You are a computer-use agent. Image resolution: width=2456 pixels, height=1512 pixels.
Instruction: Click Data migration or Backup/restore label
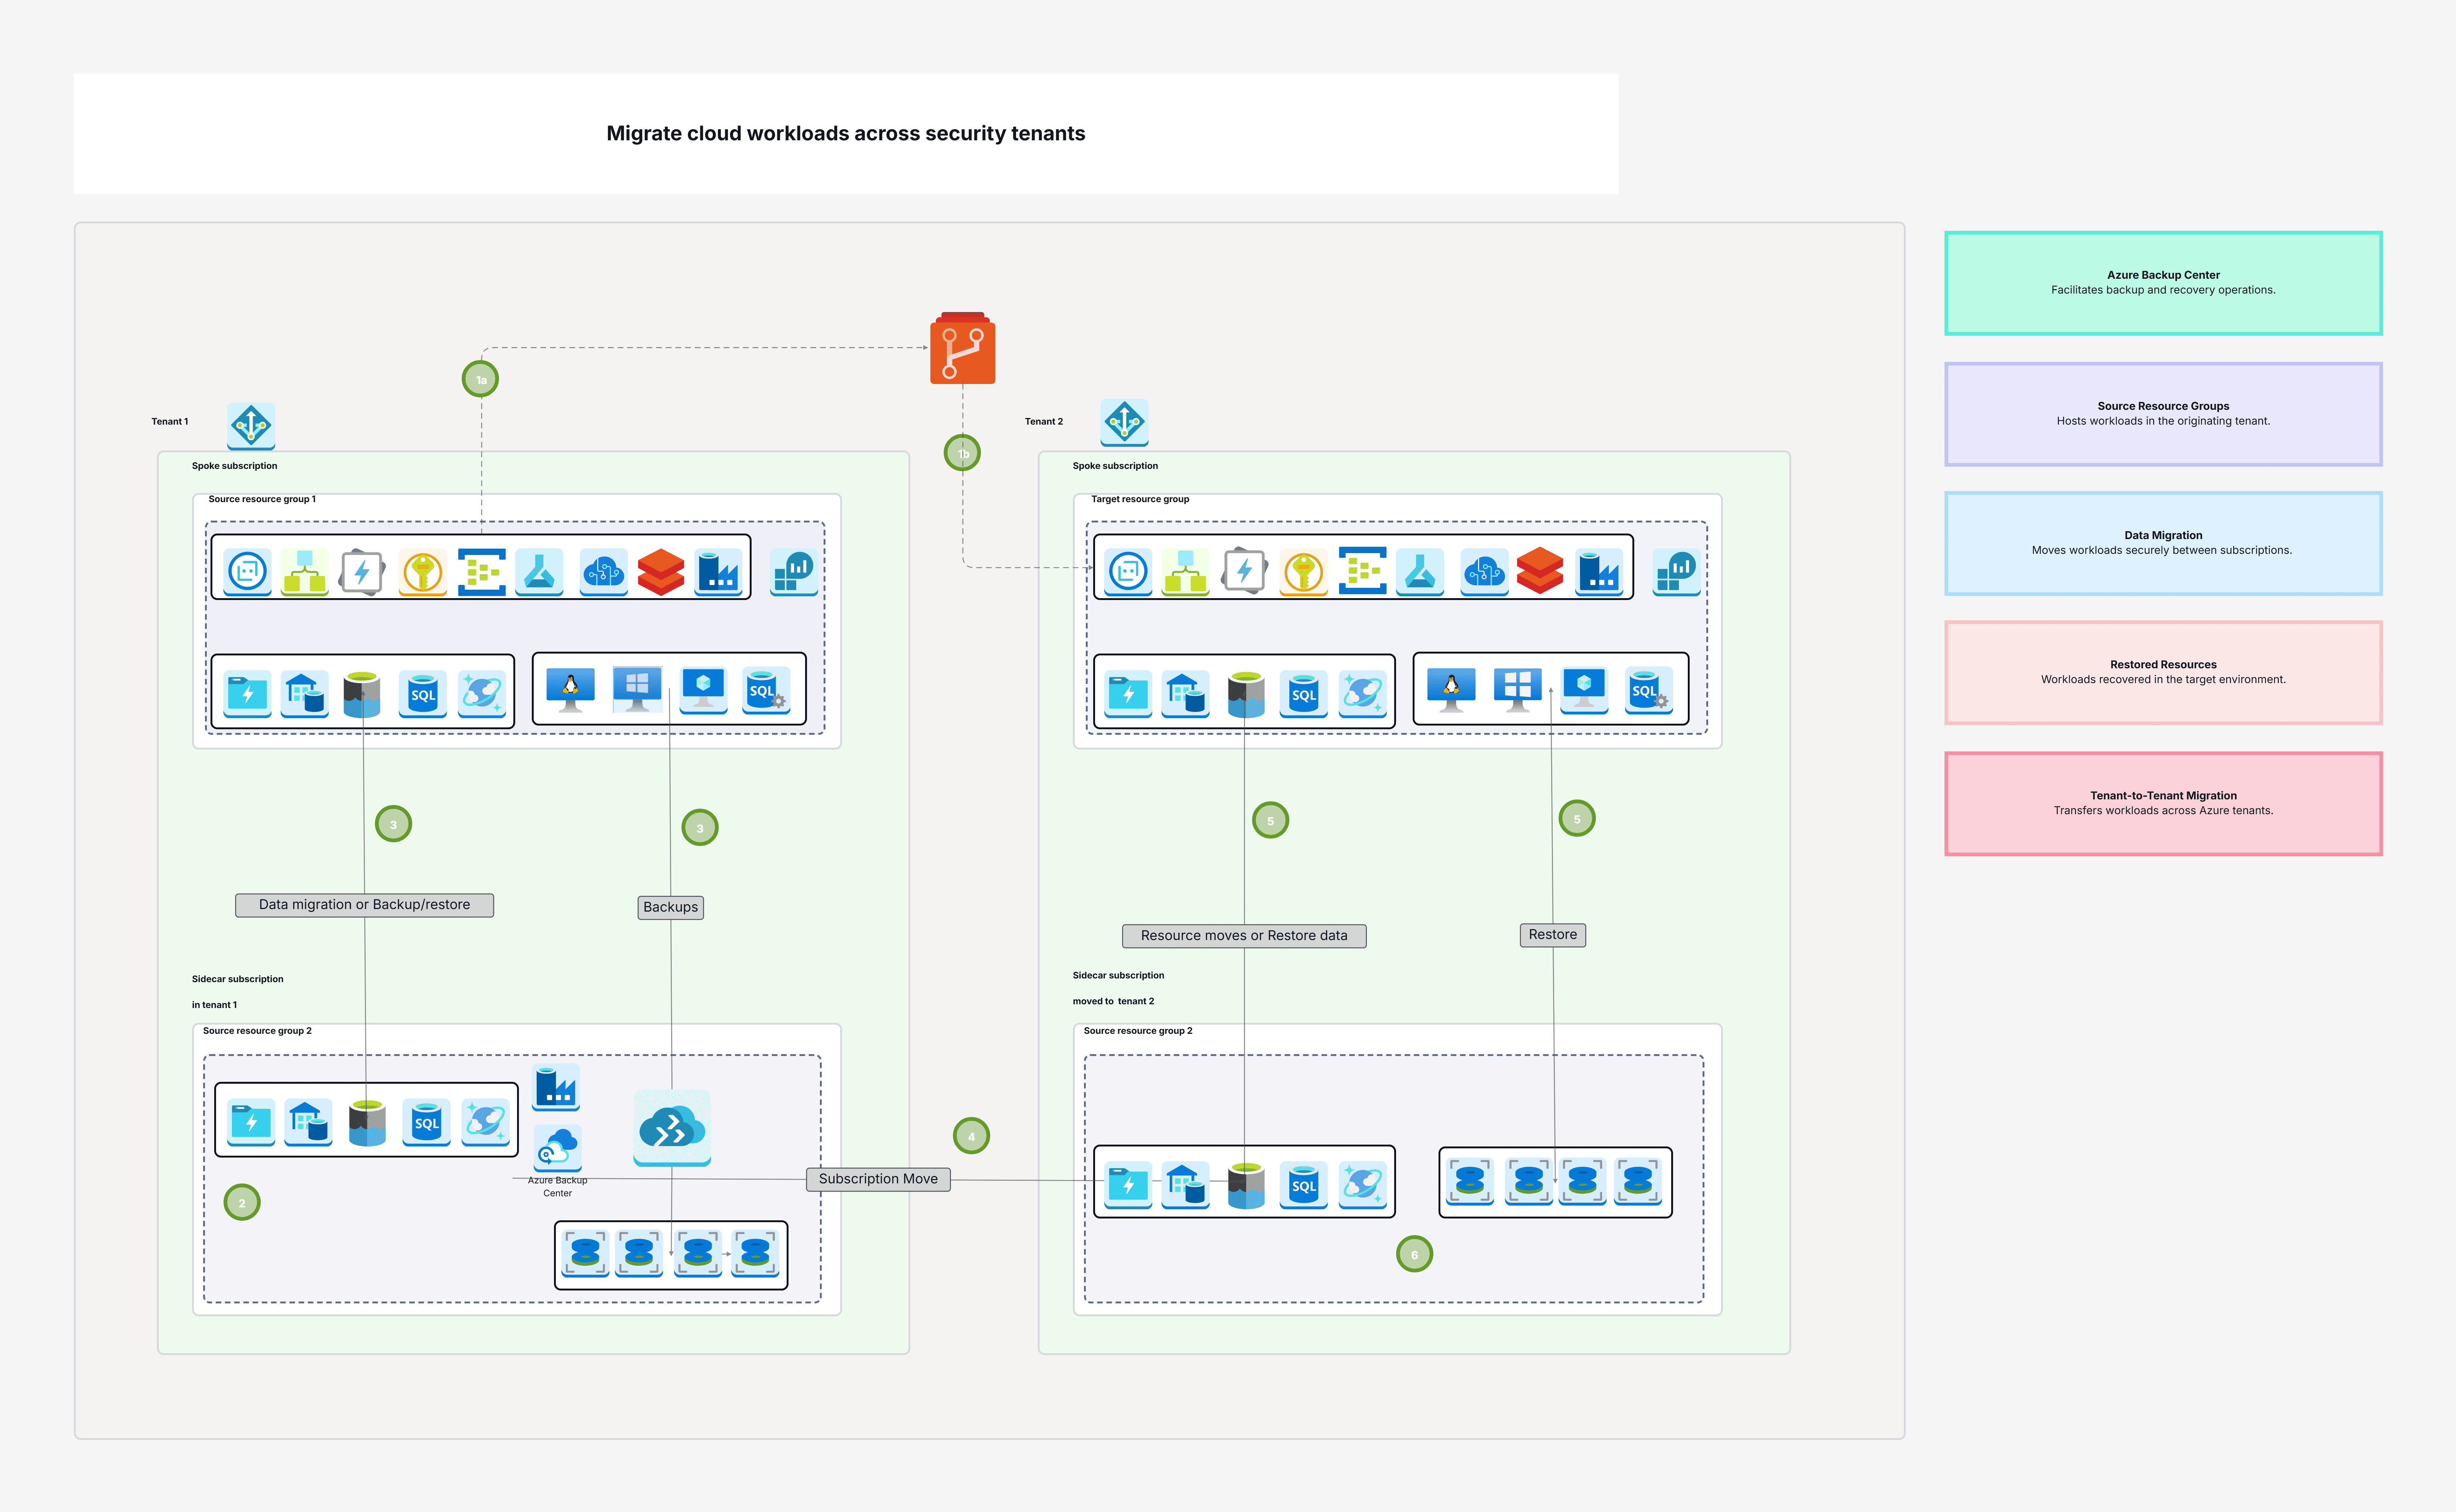coord(364,905)
